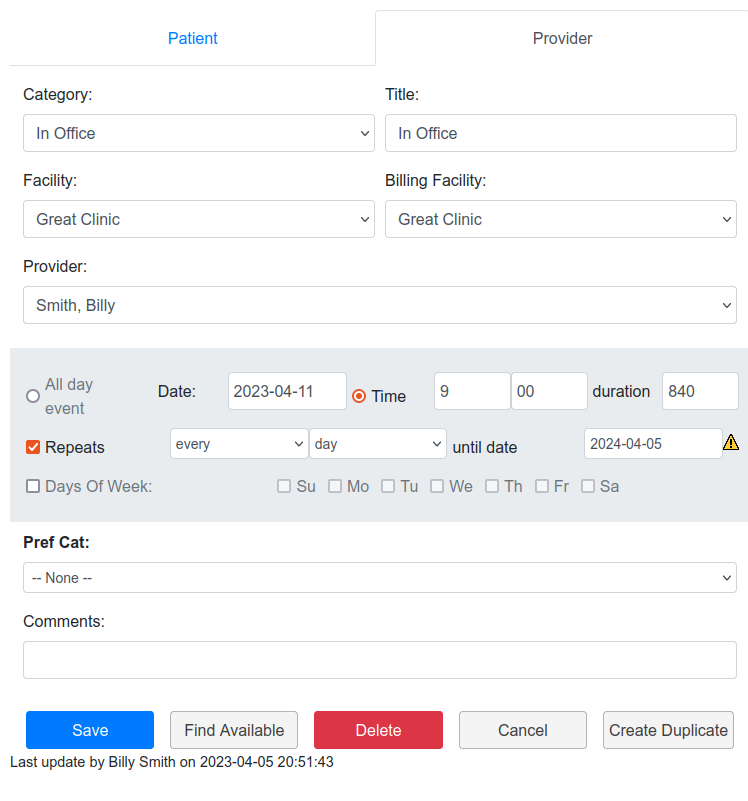Open the repeat unit dropdown showing day
Viewport: 748px width, 801px height.
click(x=377, y=443)
